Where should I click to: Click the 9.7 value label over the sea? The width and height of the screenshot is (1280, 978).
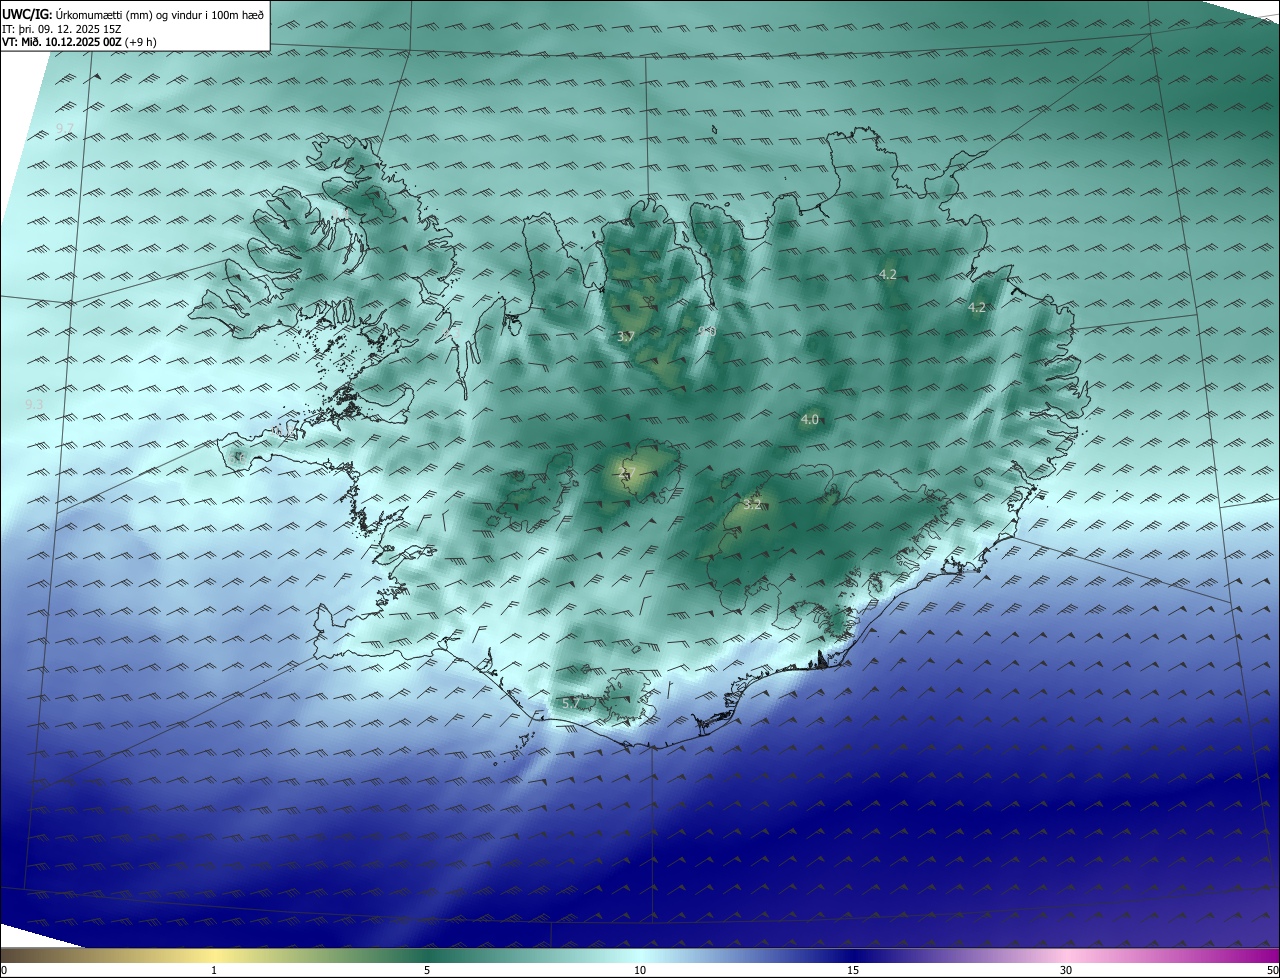point(64,127)
